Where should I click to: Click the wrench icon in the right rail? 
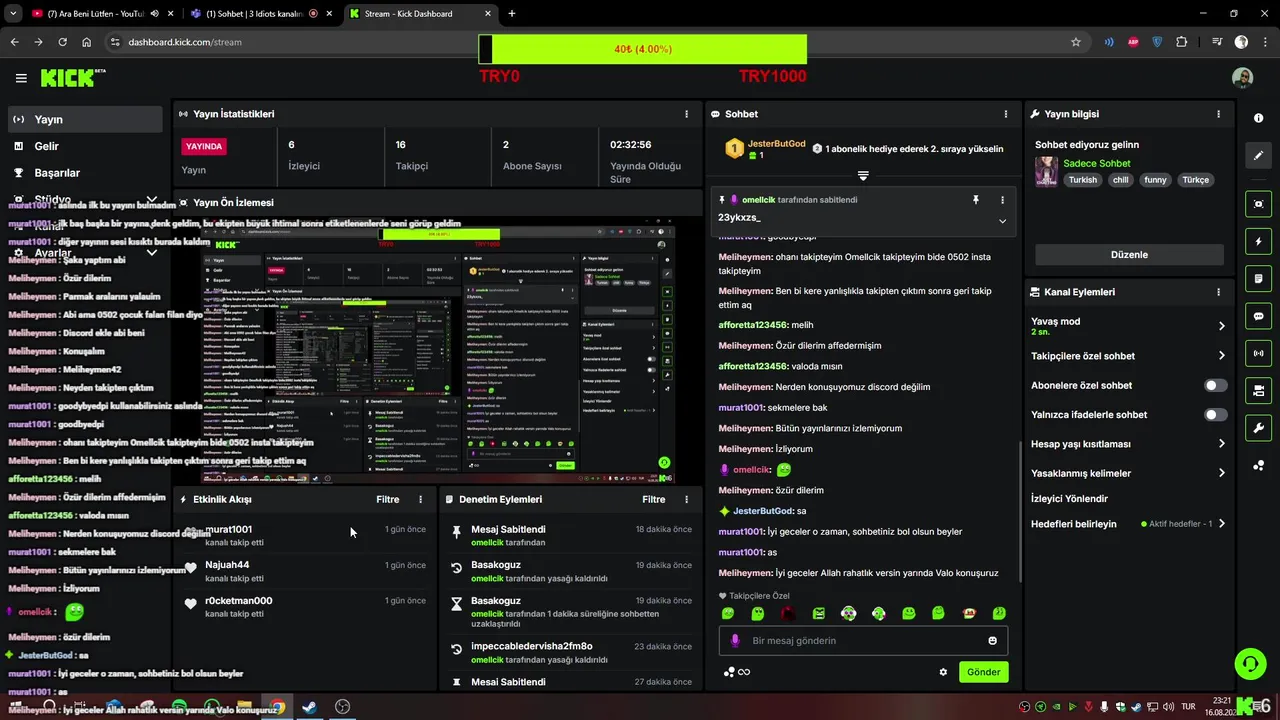[1258, 428]
